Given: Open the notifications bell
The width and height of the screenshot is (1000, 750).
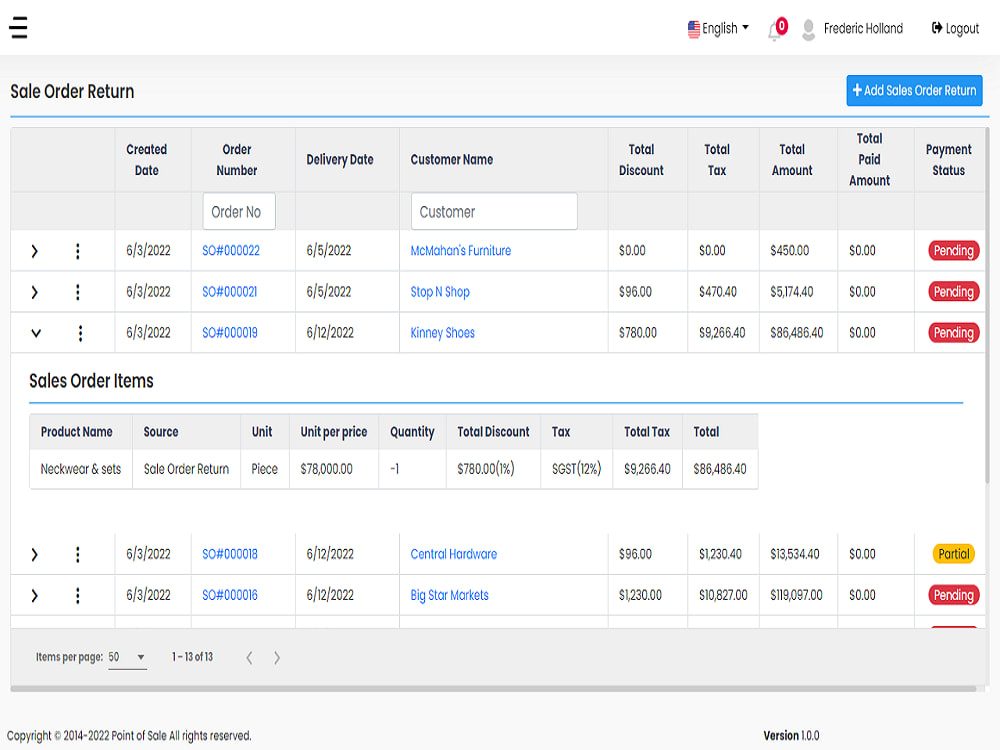Looking at the screenshot, I should (x=775, y=30).
